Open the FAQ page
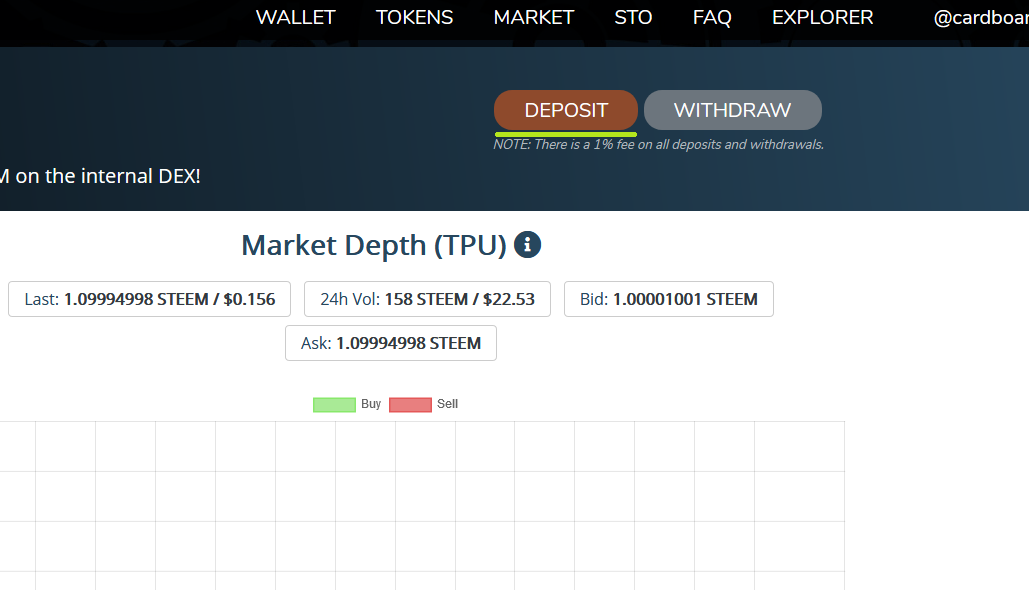Image resolution: width=1029 pixels, height=590 pixels. [712, 17]
